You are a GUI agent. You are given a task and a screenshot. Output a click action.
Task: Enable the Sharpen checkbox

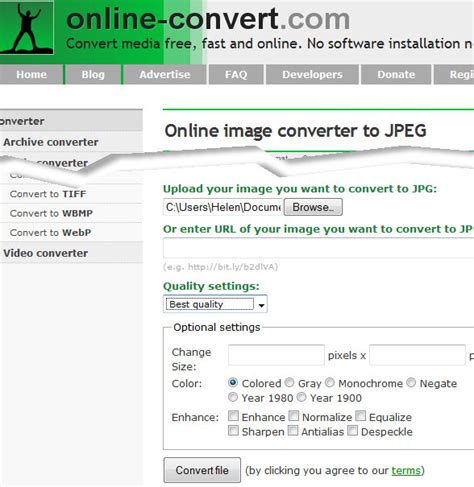point(233,431)
